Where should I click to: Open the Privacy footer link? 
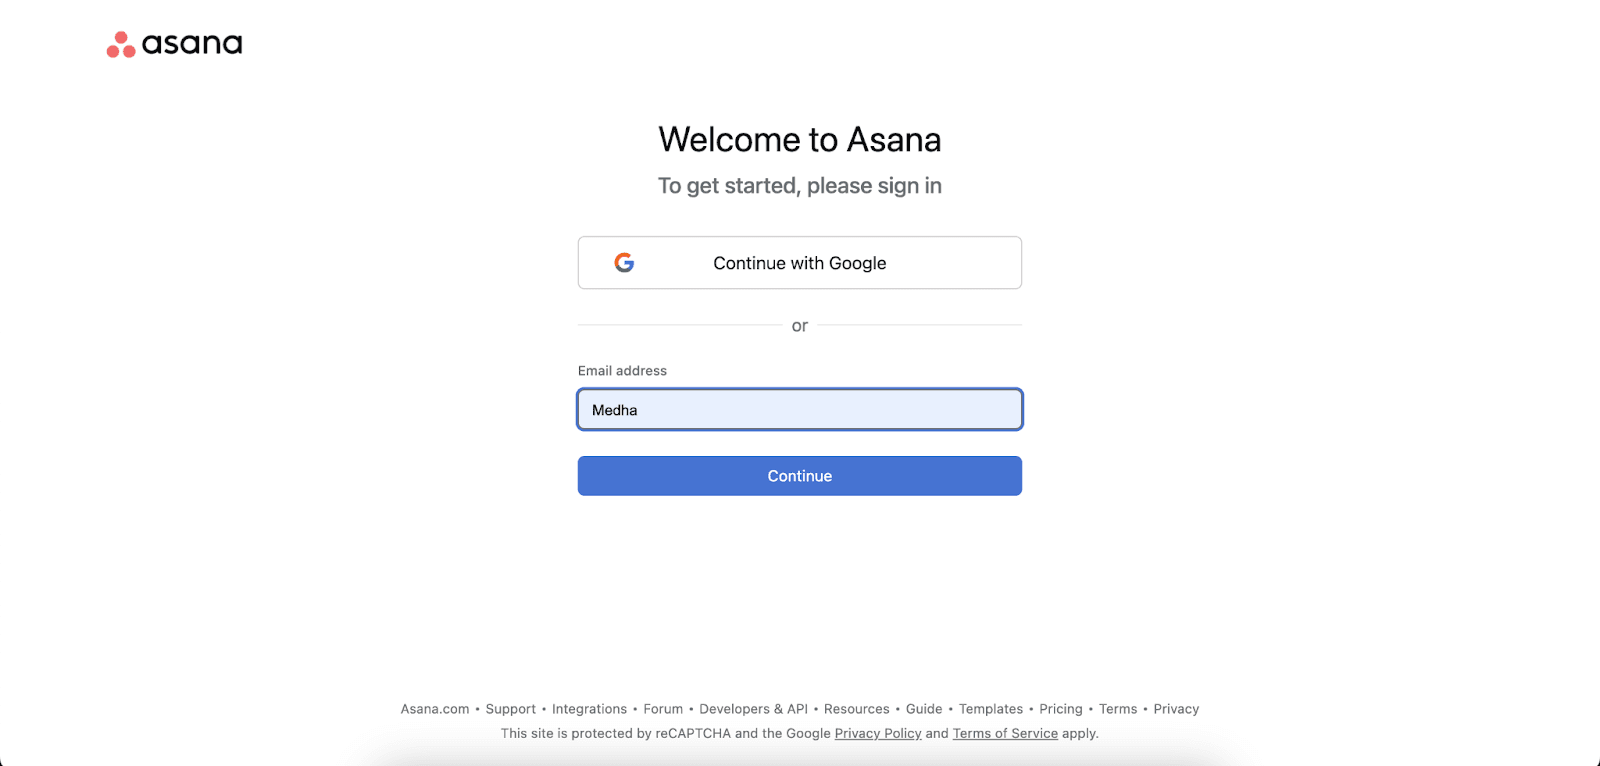pos(1176,709)
